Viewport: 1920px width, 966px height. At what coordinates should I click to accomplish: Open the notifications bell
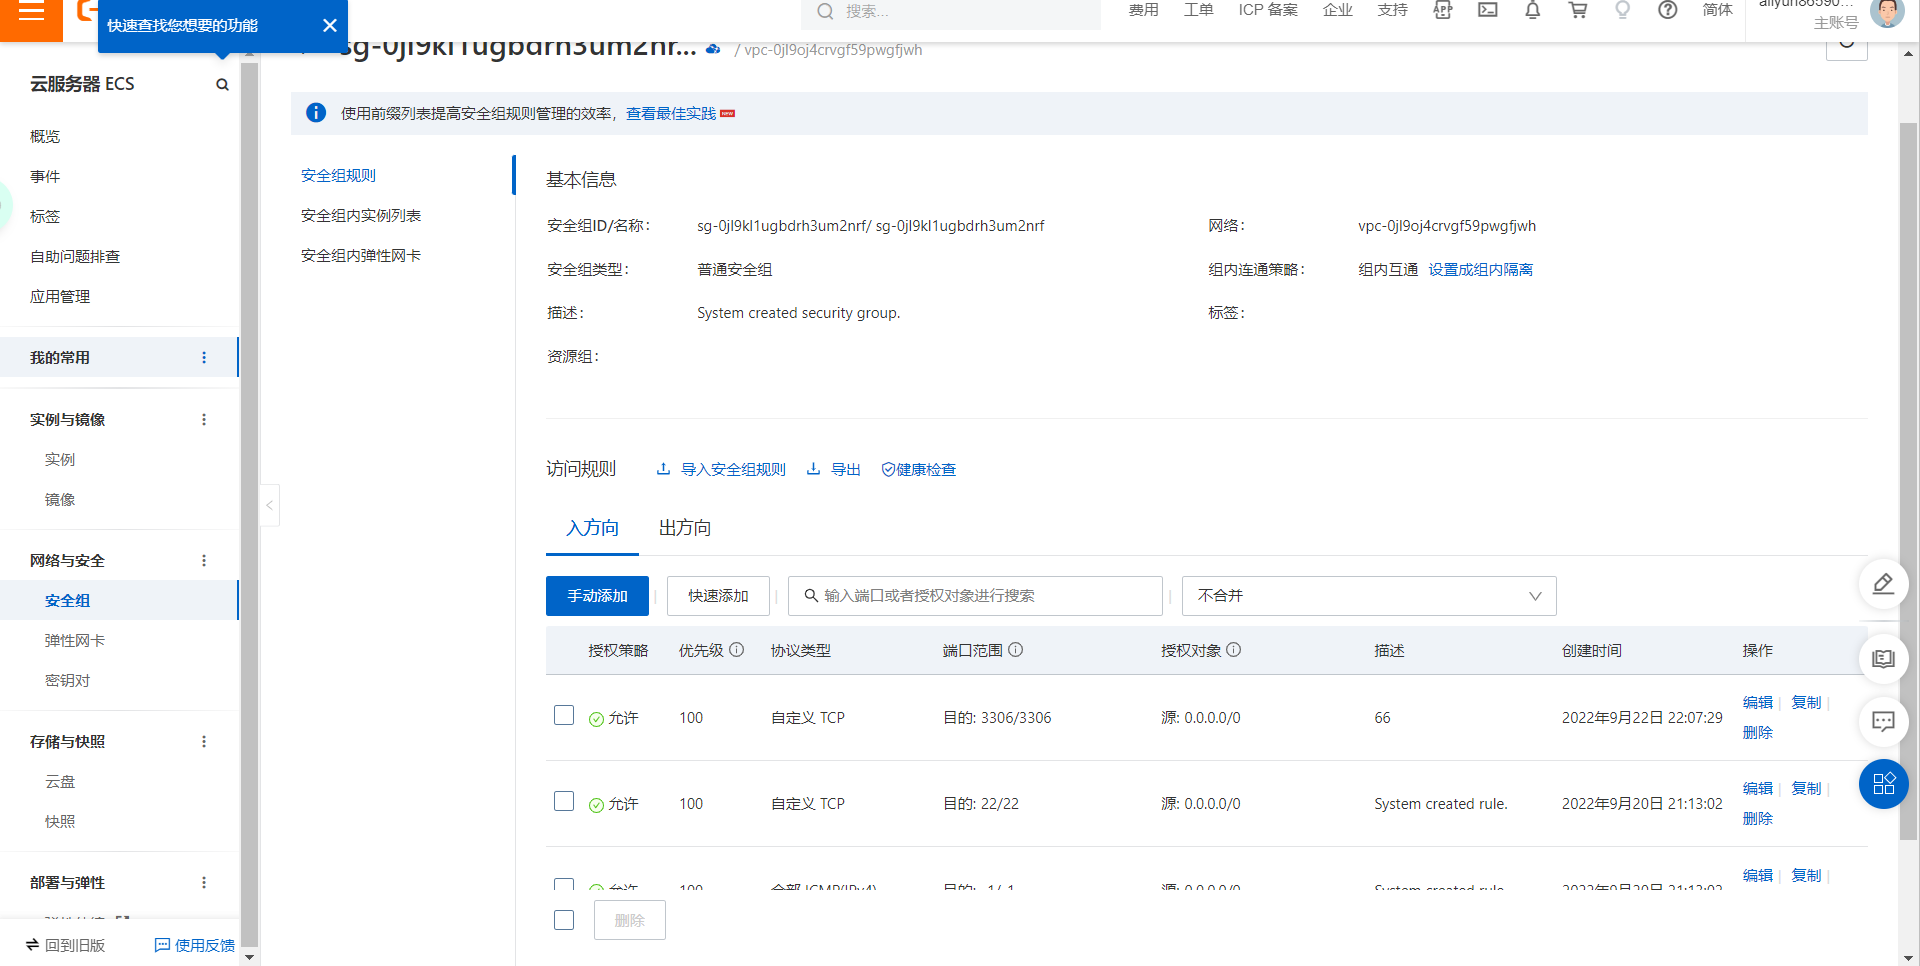[1532, 10]
